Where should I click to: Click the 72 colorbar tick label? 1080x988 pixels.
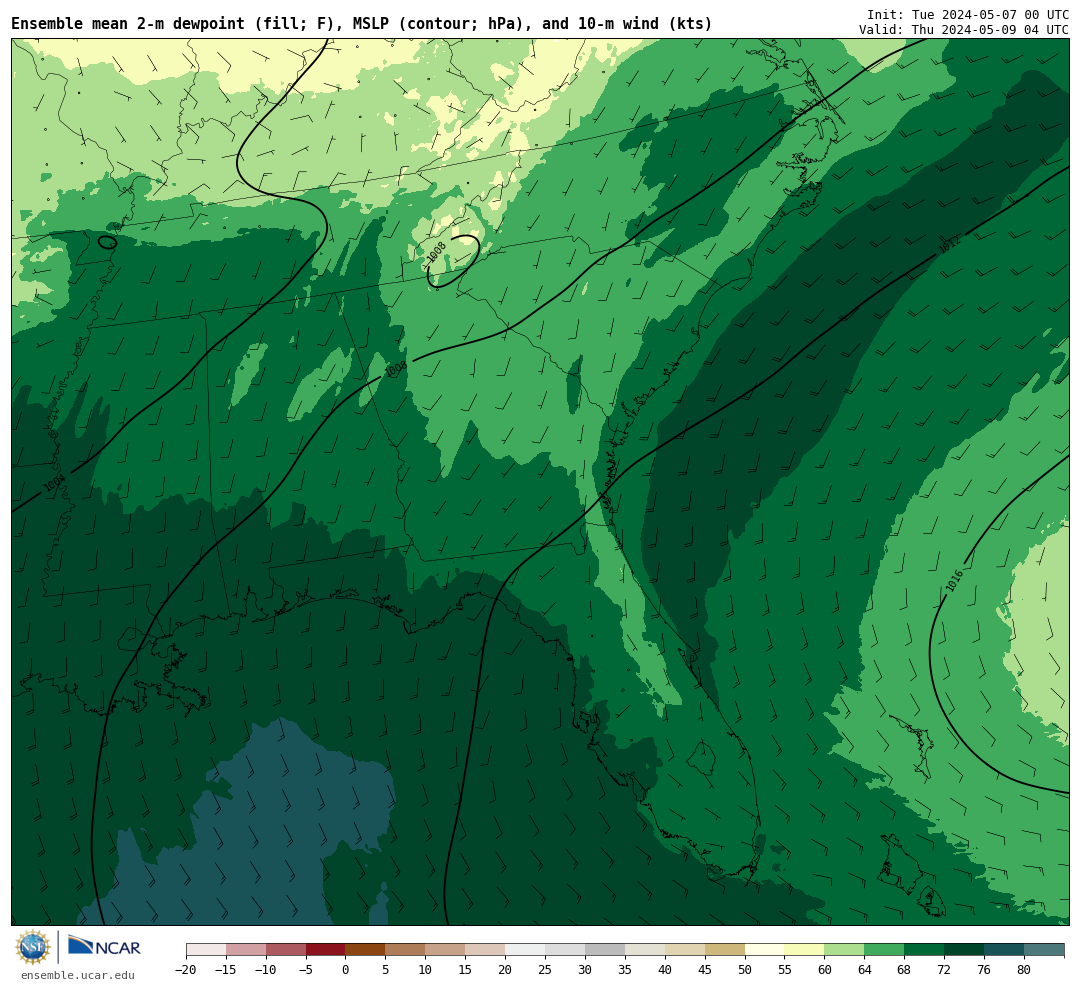(x=945, y=970)
